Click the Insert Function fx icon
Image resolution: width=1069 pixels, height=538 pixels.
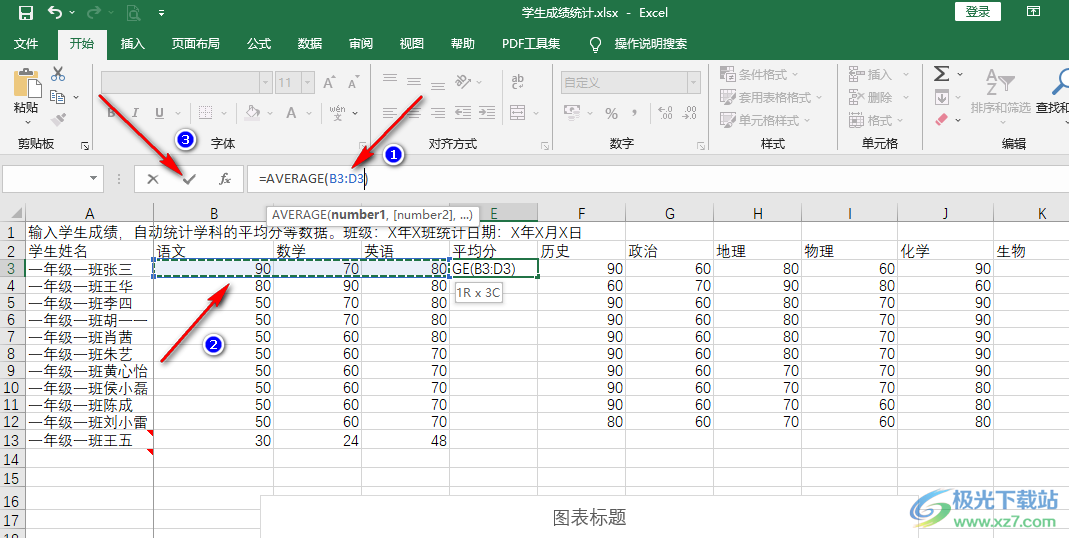pyautogui.click(x=225, y=179)
